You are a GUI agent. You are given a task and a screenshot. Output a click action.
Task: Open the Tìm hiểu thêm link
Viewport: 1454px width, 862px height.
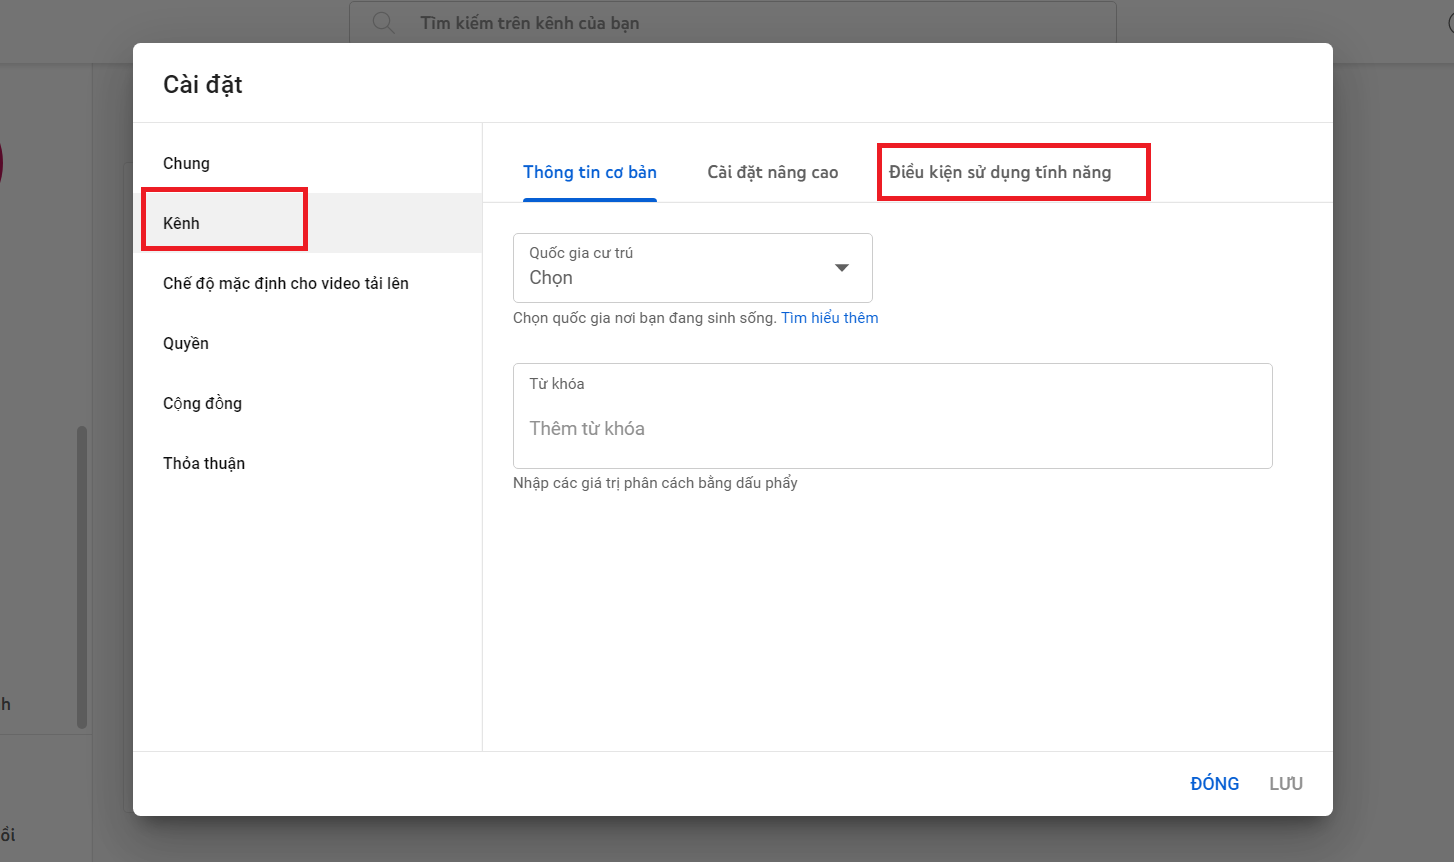[x=830, y=318]
